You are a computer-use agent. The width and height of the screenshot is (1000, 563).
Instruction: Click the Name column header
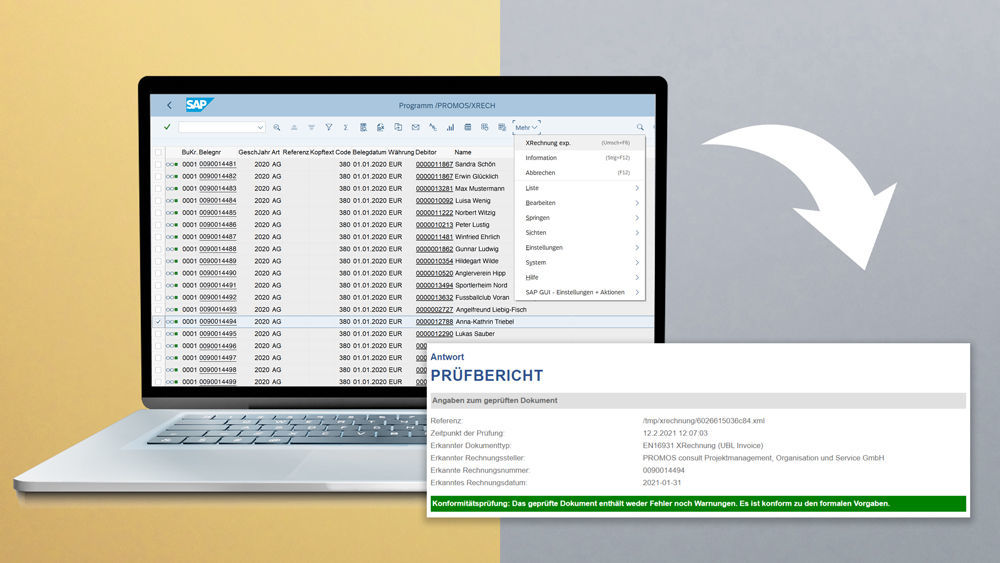click(x=463, y=152)
